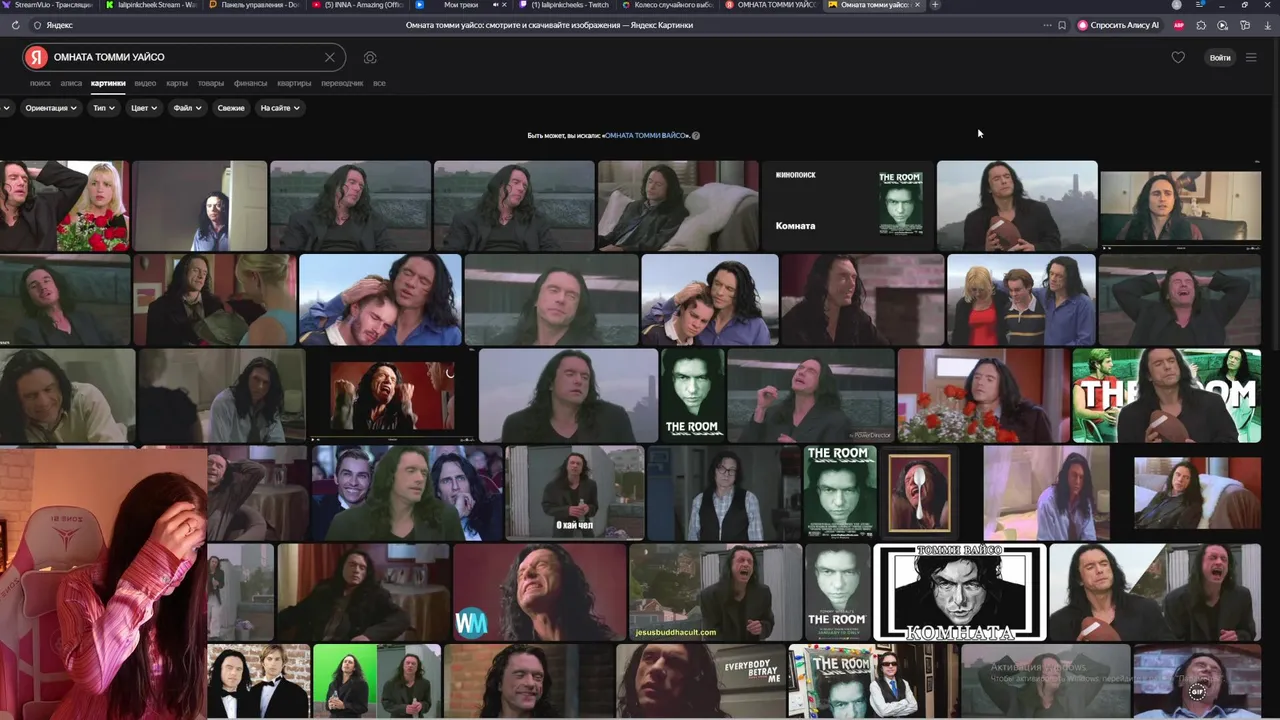Open the все services tab
Viewport: 1280px width, 720px height.
pos(379,83)
